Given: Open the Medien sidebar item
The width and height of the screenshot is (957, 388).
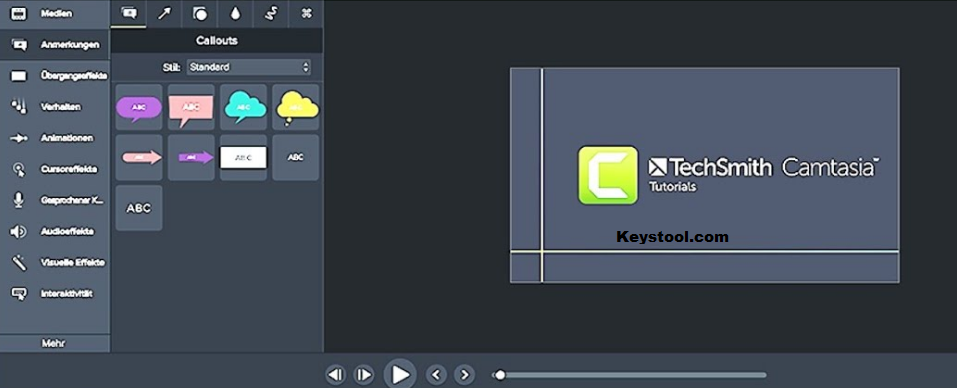Looking at the screenshot, I should click(55, 13).
